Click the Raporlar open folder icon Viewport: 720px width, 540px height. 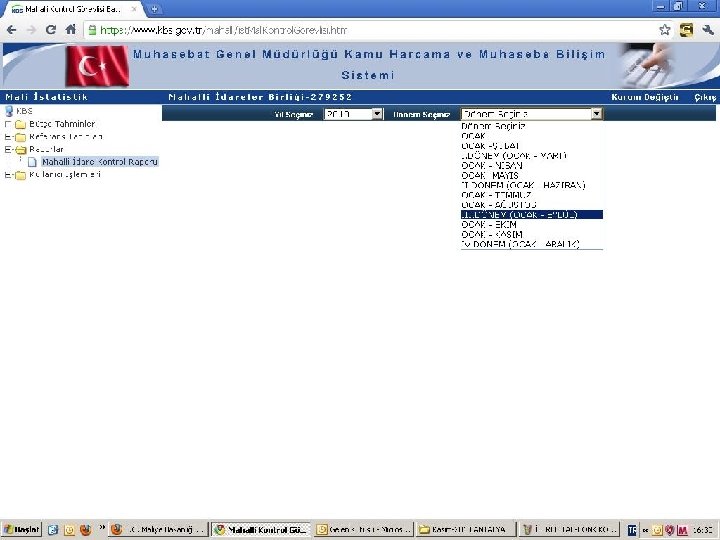click(21, 150)
